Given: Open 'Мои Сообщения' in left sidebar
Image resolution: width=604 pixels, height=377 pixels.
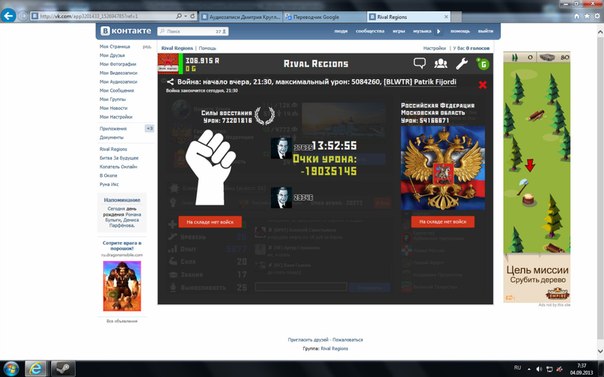Looking at the screenshot, I should 117,91.
